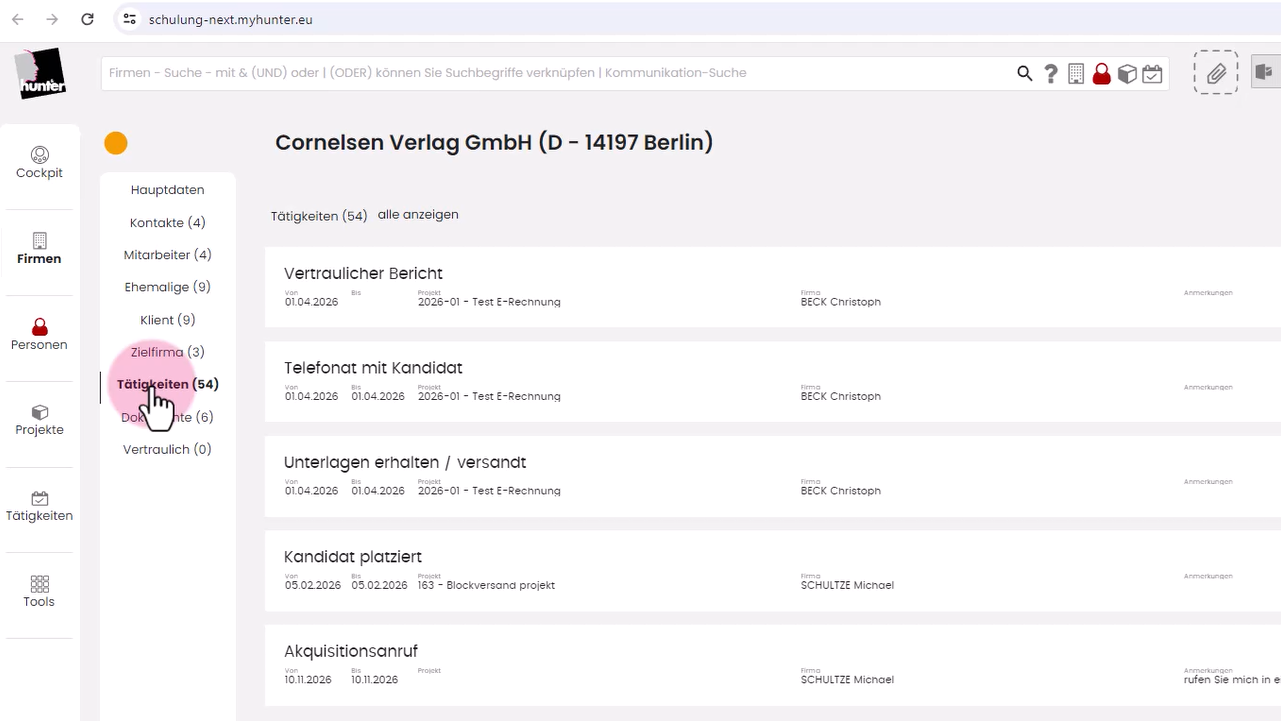Click the orange status circle

116,143
